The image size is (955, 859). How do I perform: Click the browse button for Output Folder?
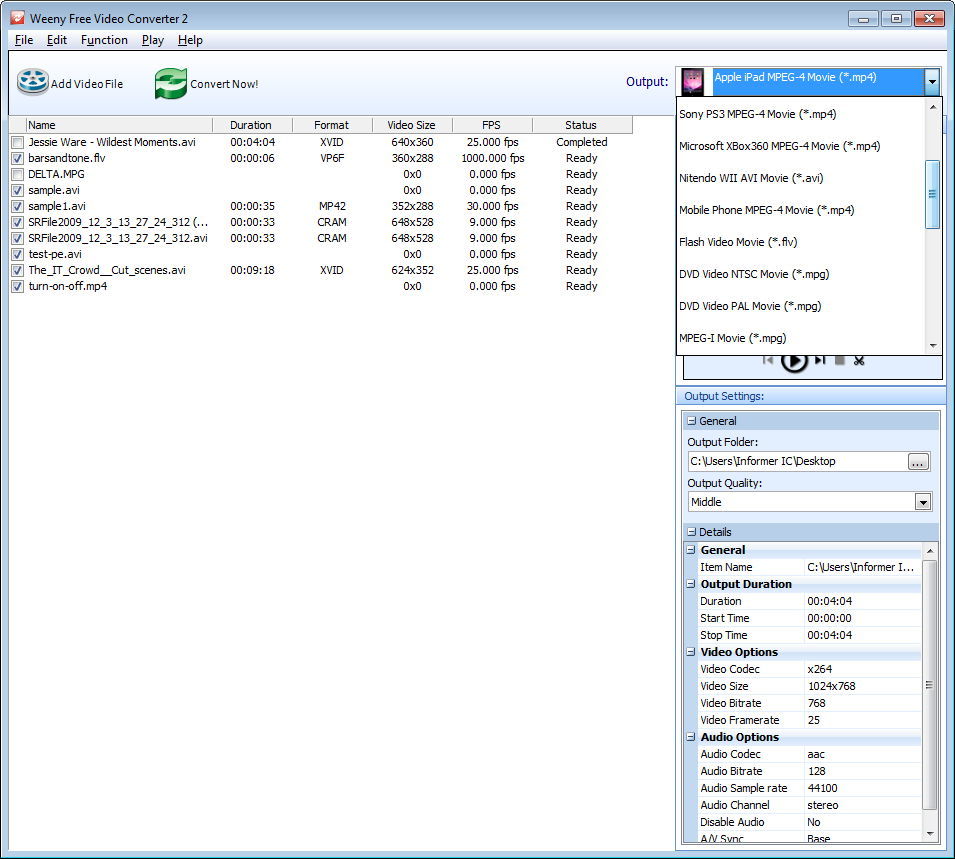coord(917,462)
